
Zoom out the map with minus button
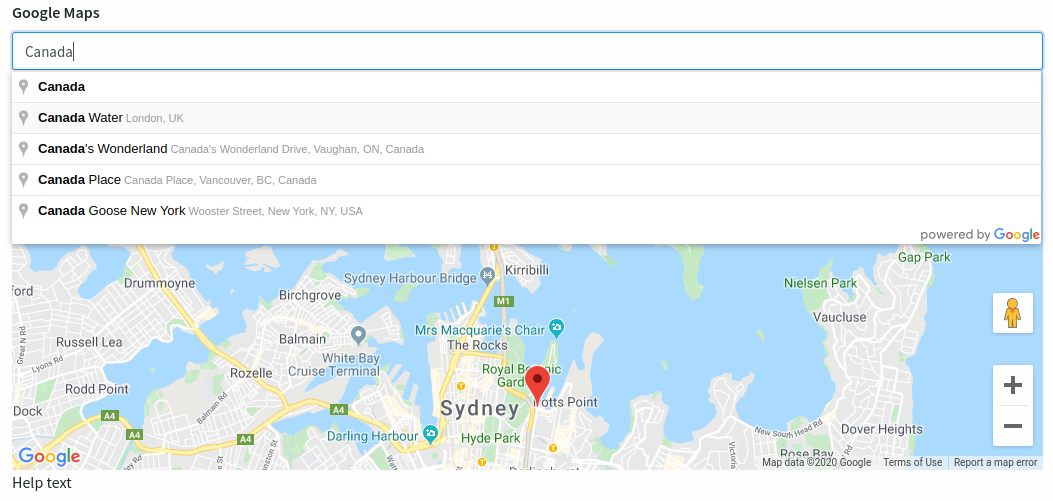[x=1013, y=426]
